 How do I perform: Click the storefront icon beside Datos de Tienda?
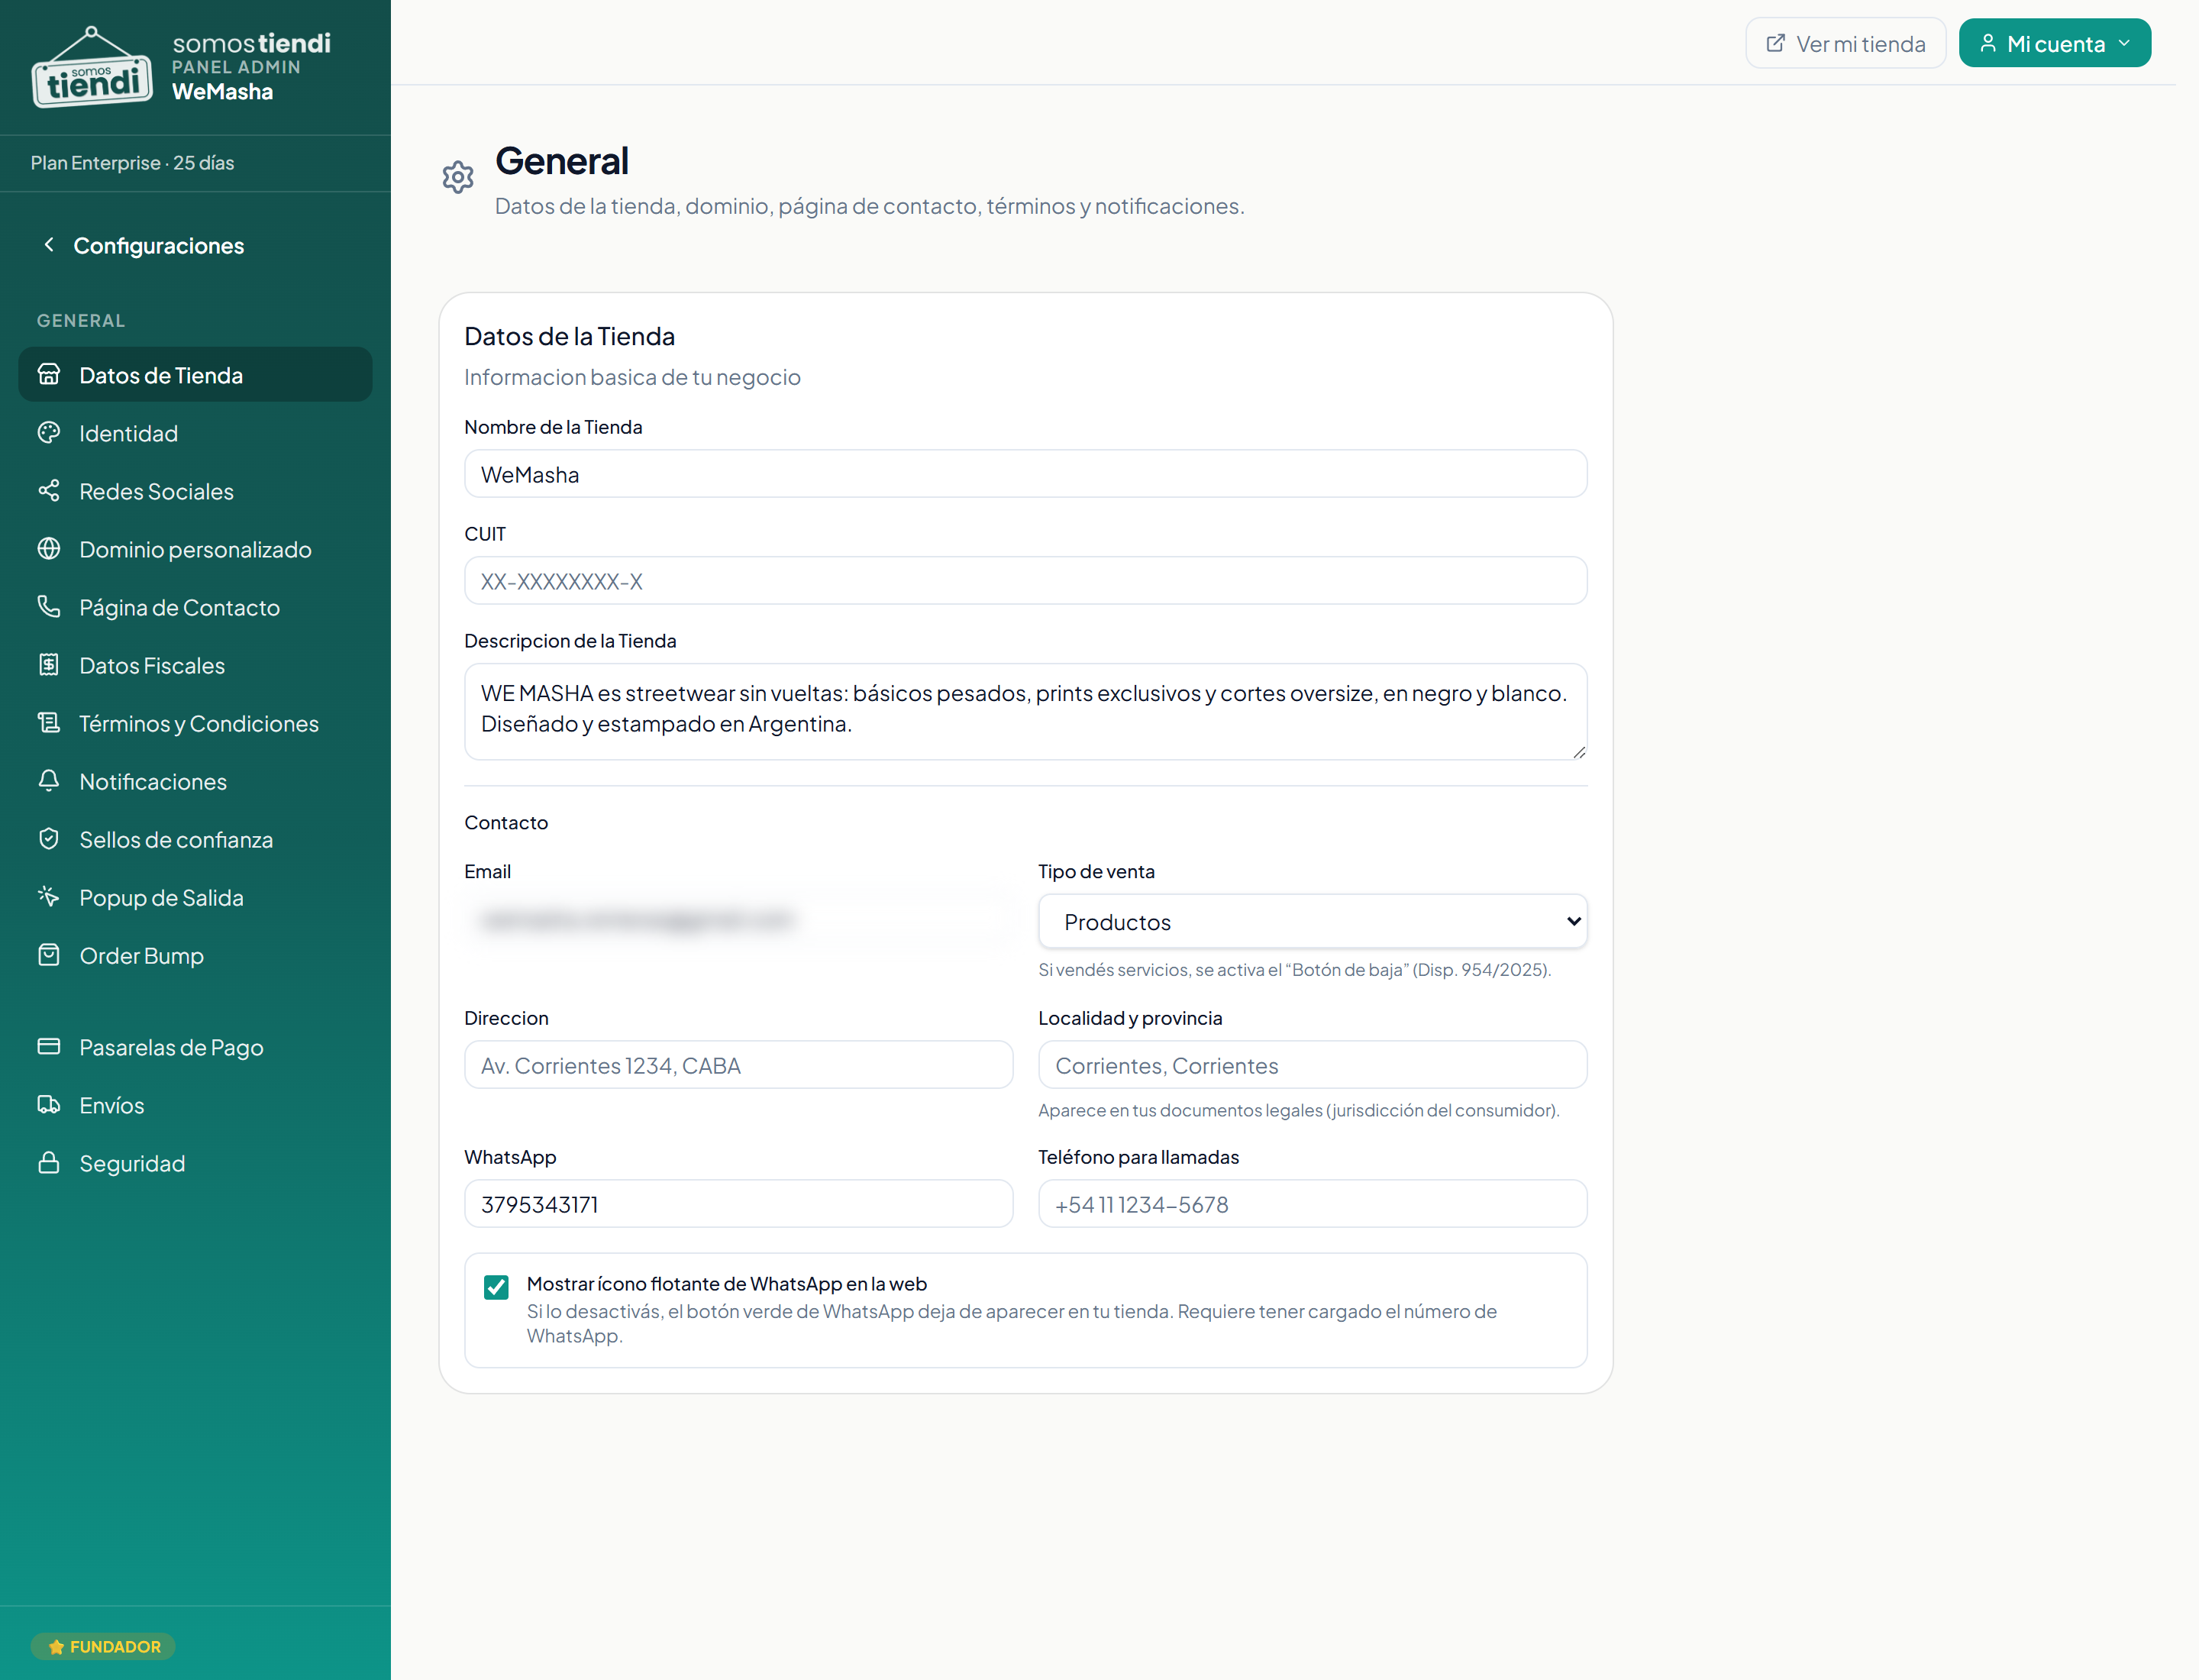(x=49, y=374)
